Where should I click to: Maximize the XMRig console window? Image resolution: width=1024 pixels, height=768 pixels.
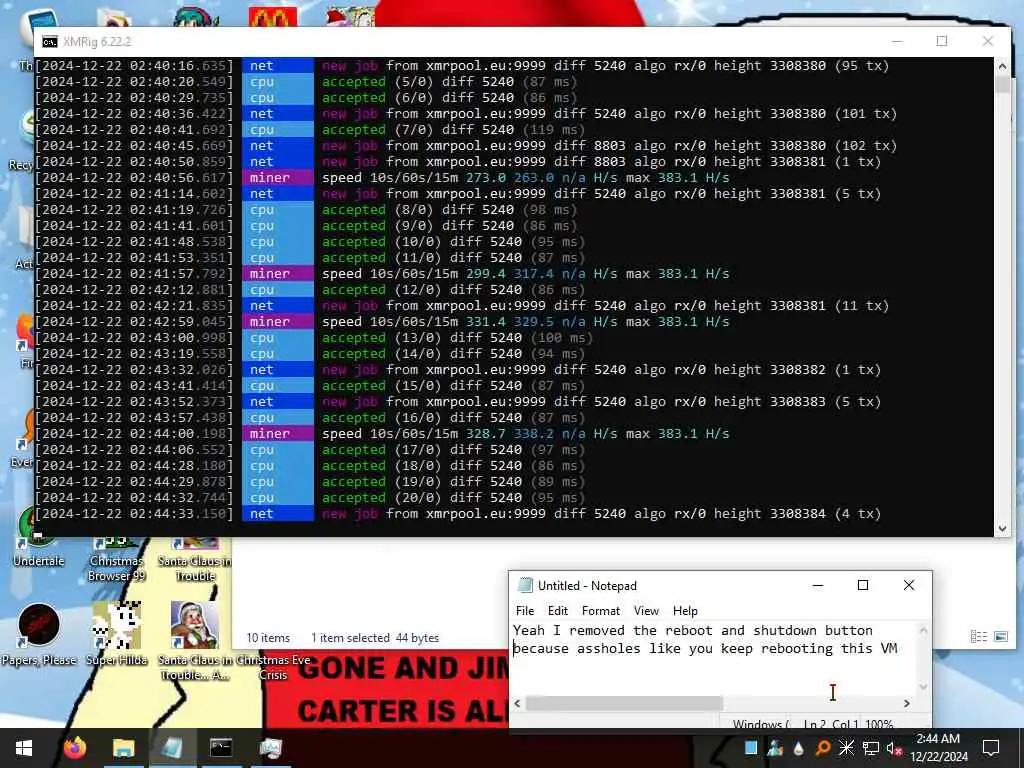coord(942,41)
